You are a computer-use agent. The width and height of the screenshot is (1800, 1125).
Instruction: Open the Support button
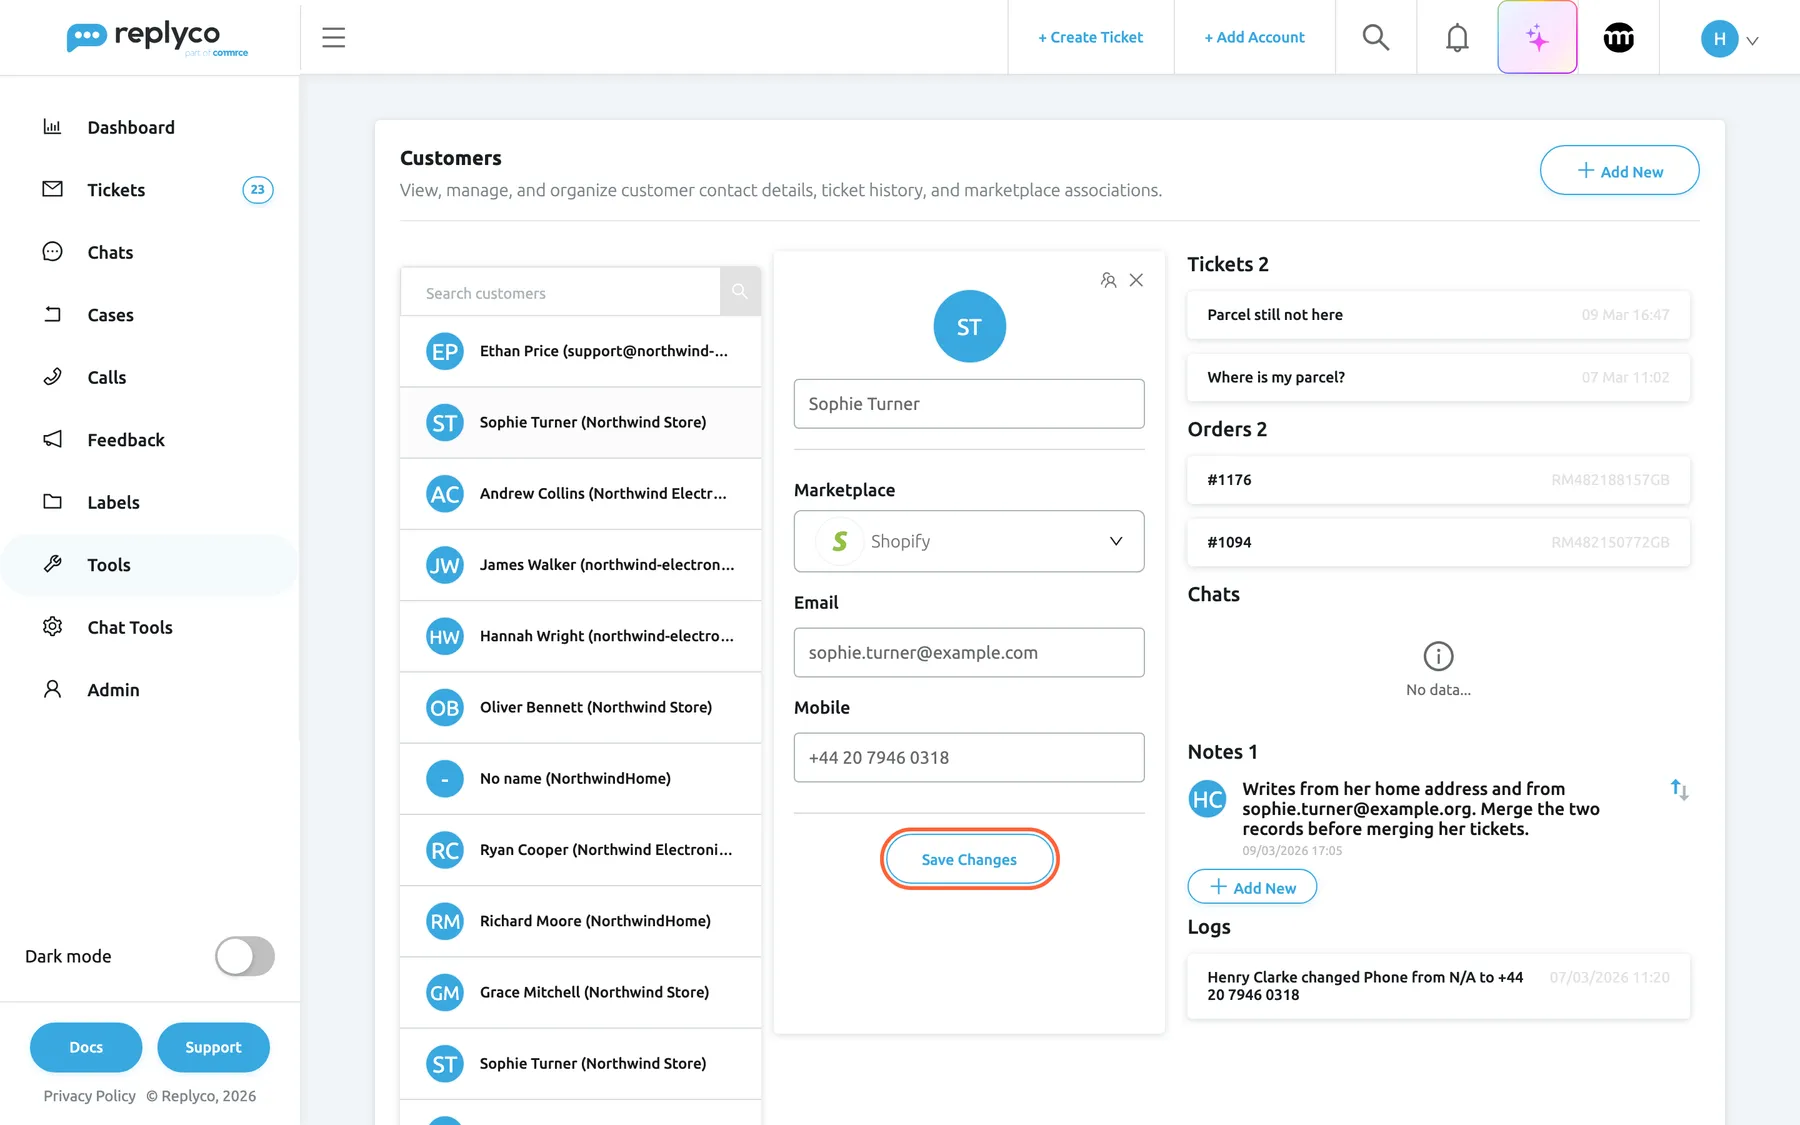tap(213, 1047)
